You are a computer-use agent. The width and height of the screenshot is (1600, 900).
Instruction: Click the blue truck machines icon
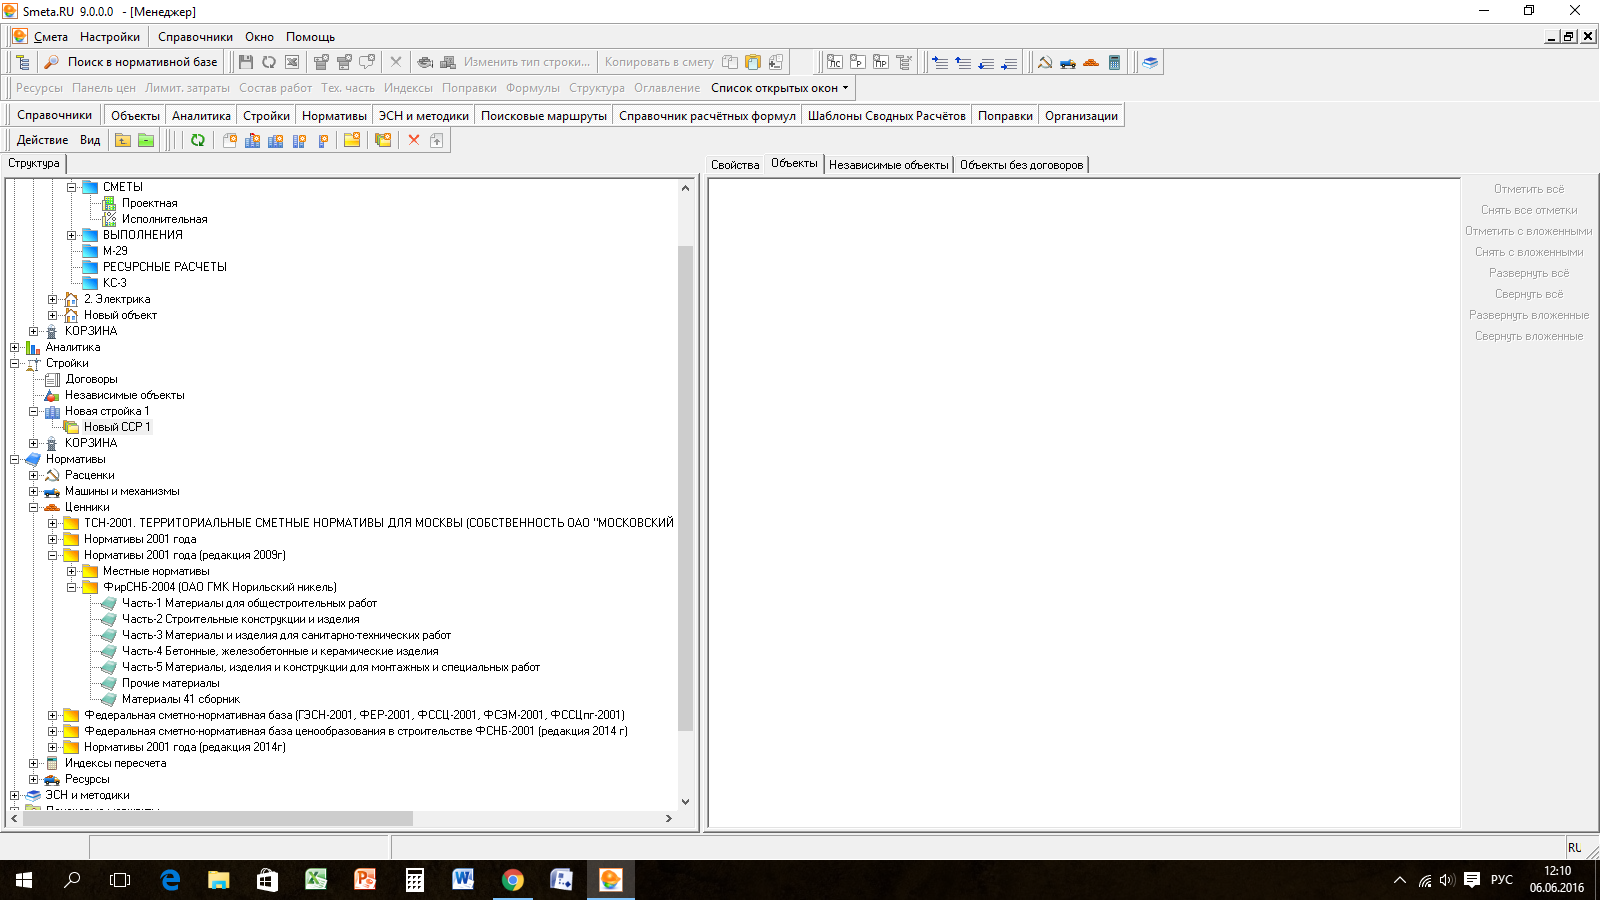point(1068,62)
